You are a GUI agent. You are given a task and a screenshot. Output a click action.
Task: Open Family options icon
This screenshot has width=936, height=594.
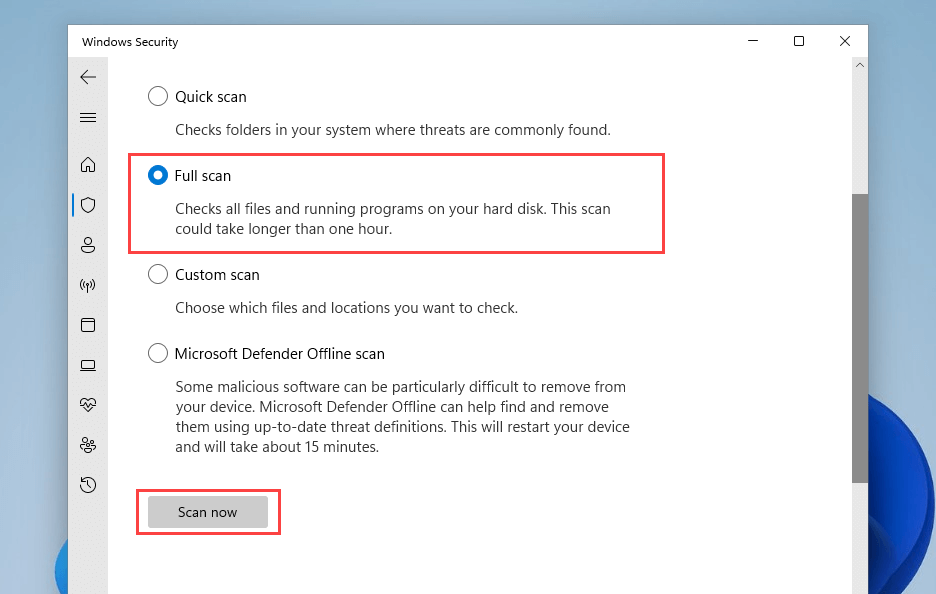click(88, 445)
